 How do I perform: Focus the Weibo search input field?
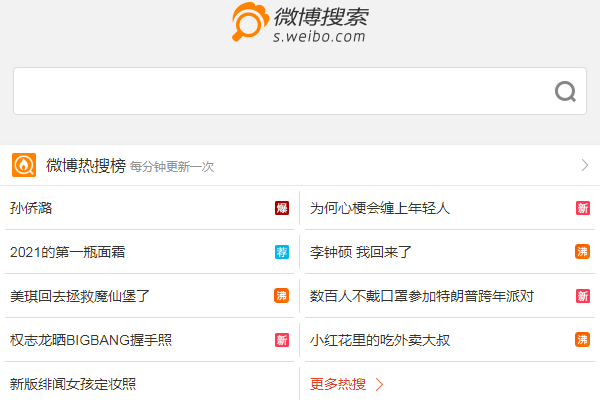pos(300,91)
